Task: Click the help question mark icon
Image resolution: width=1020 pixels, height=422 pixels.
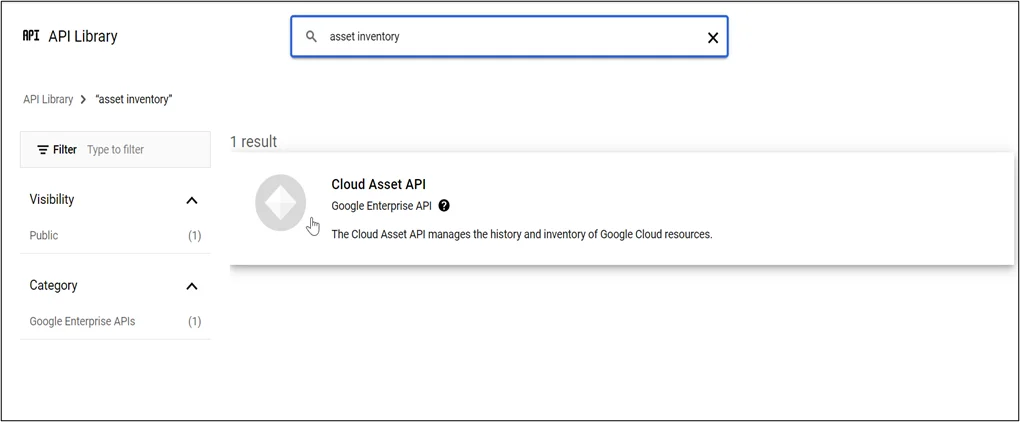Action: [x=444, y=206]
